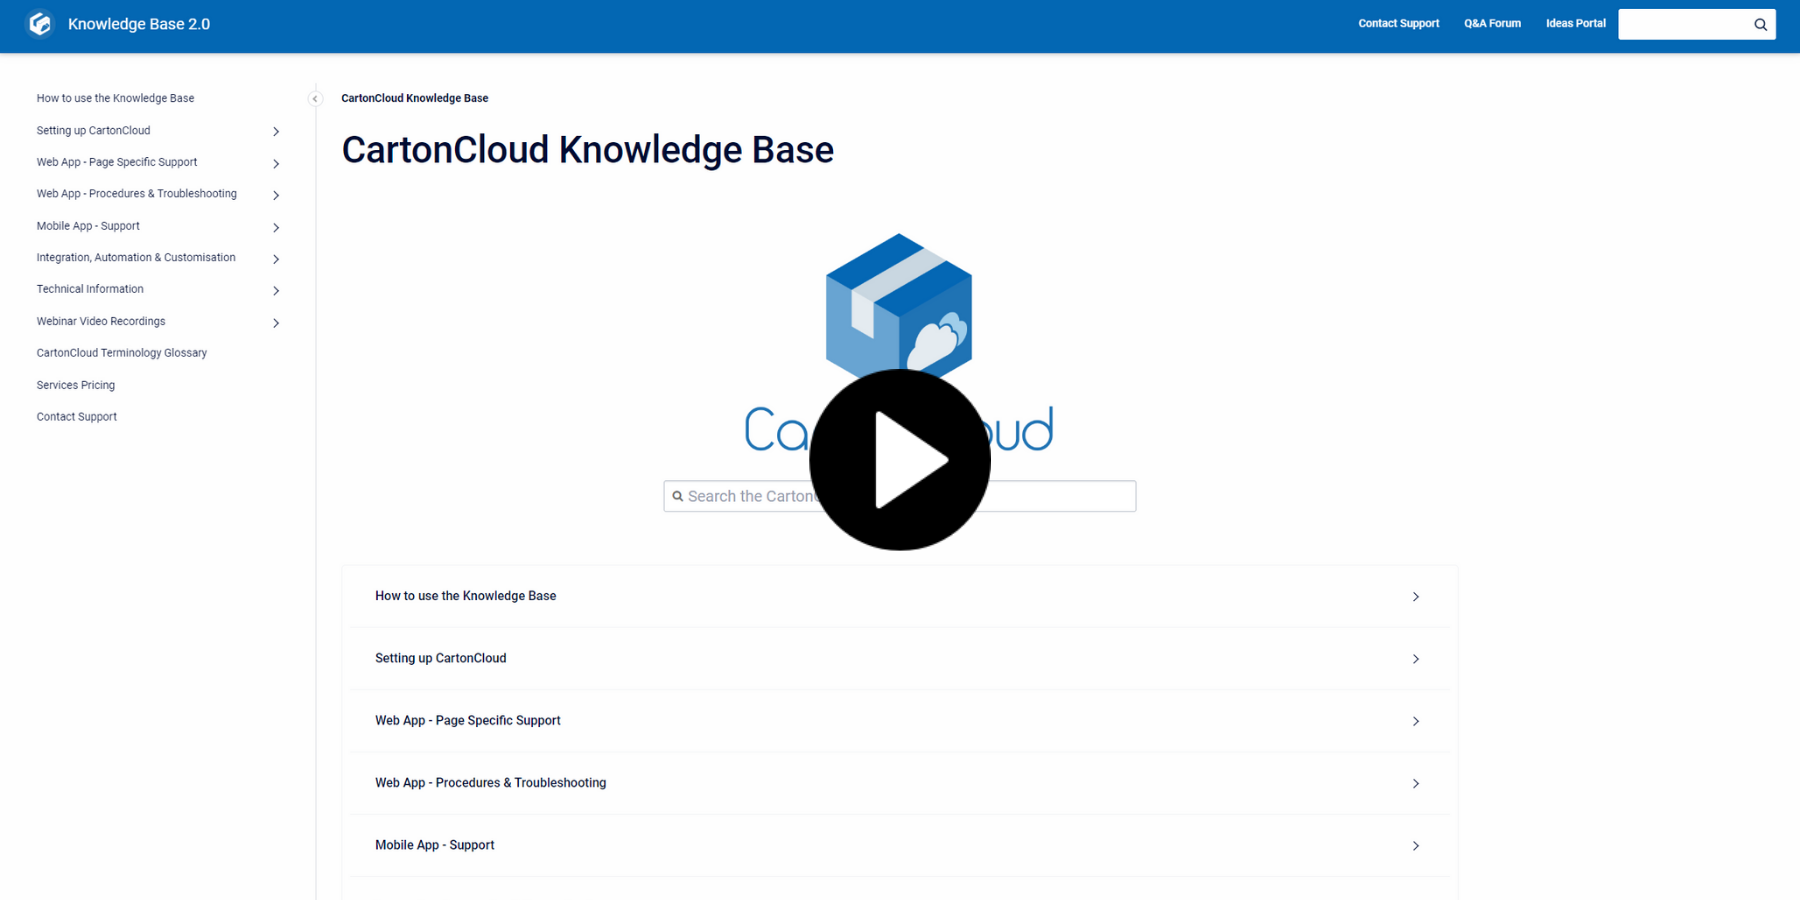Image resolution: width=1800 pixels, height=900 pixels.
Task: Open Setting up CartonCloud sidebar link
Action: coord(93,130)
